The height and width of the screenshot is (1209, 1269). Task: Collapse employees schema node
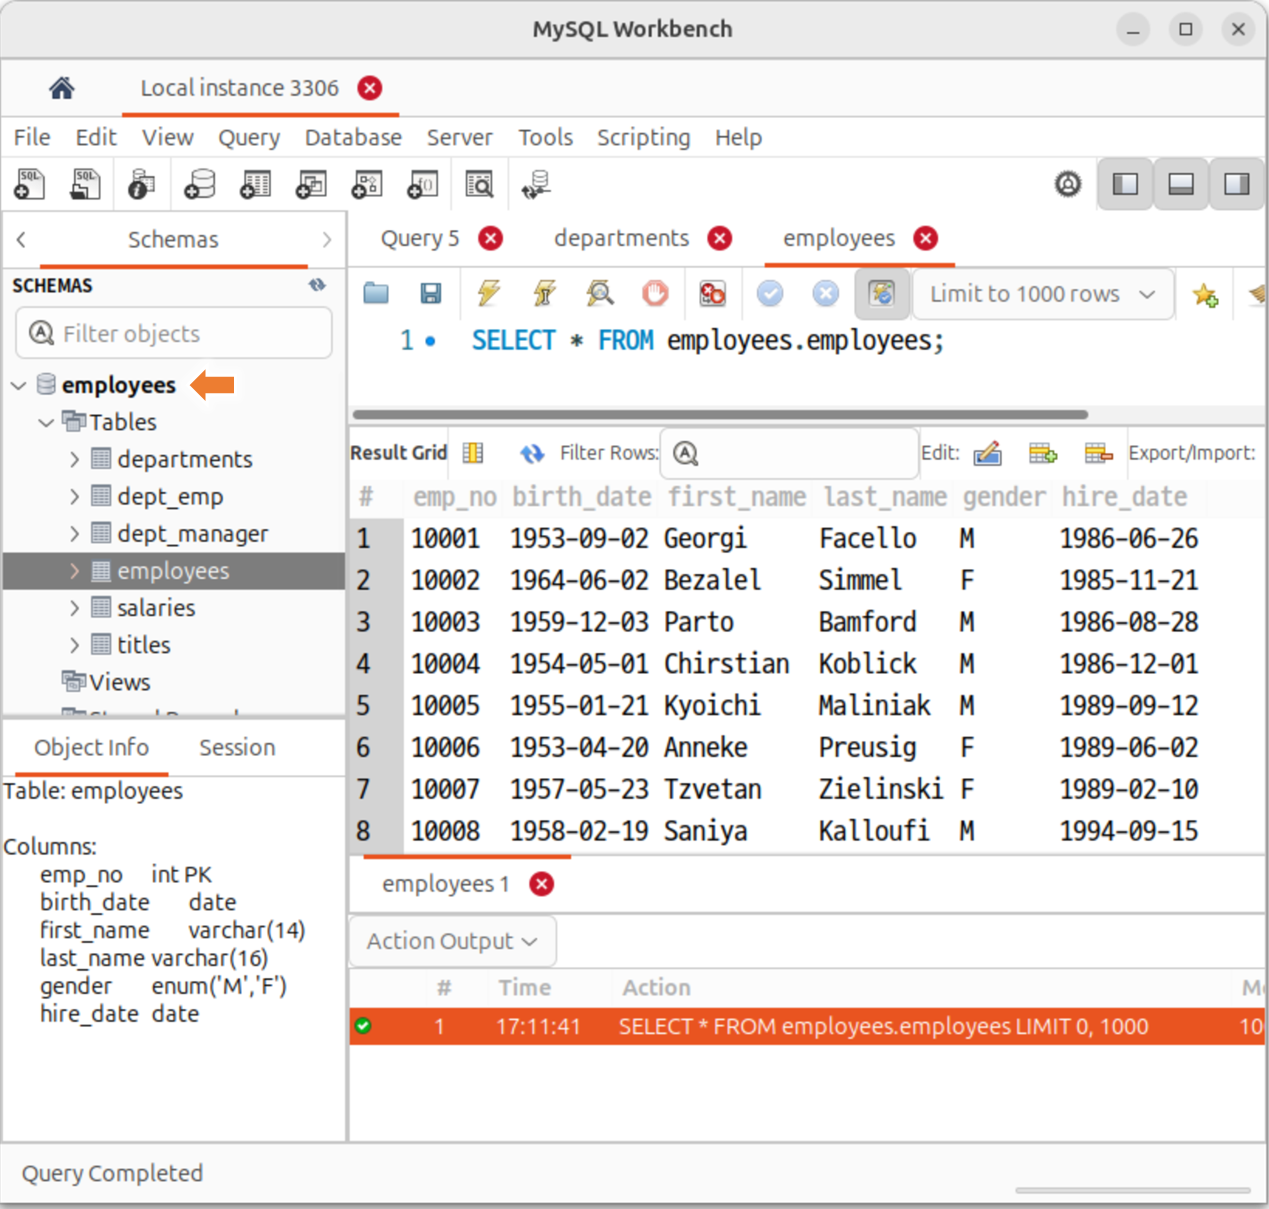(x=19, y=385)
